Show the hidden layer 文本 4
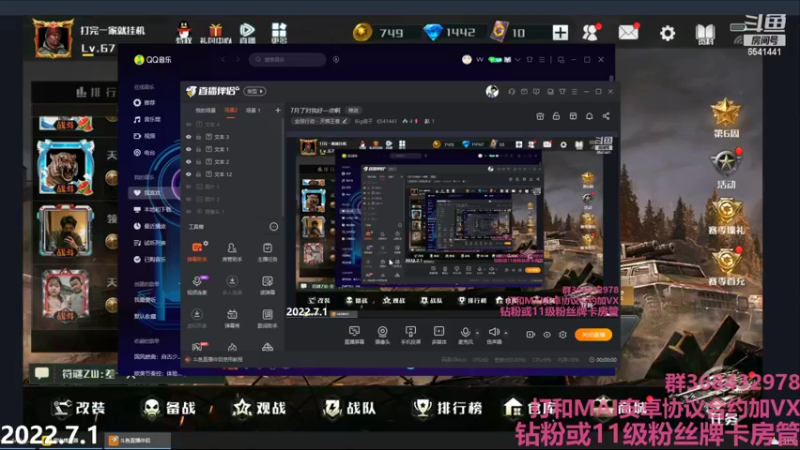The image size is (800, 450). click(189, 124)
